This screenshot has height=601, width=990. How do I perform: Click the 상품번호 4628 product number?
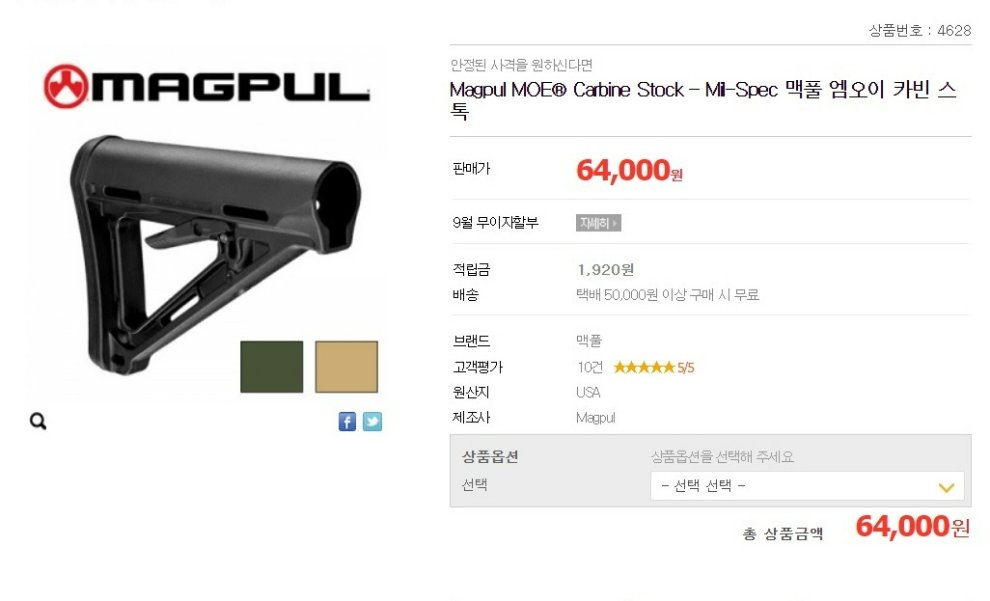920,30
